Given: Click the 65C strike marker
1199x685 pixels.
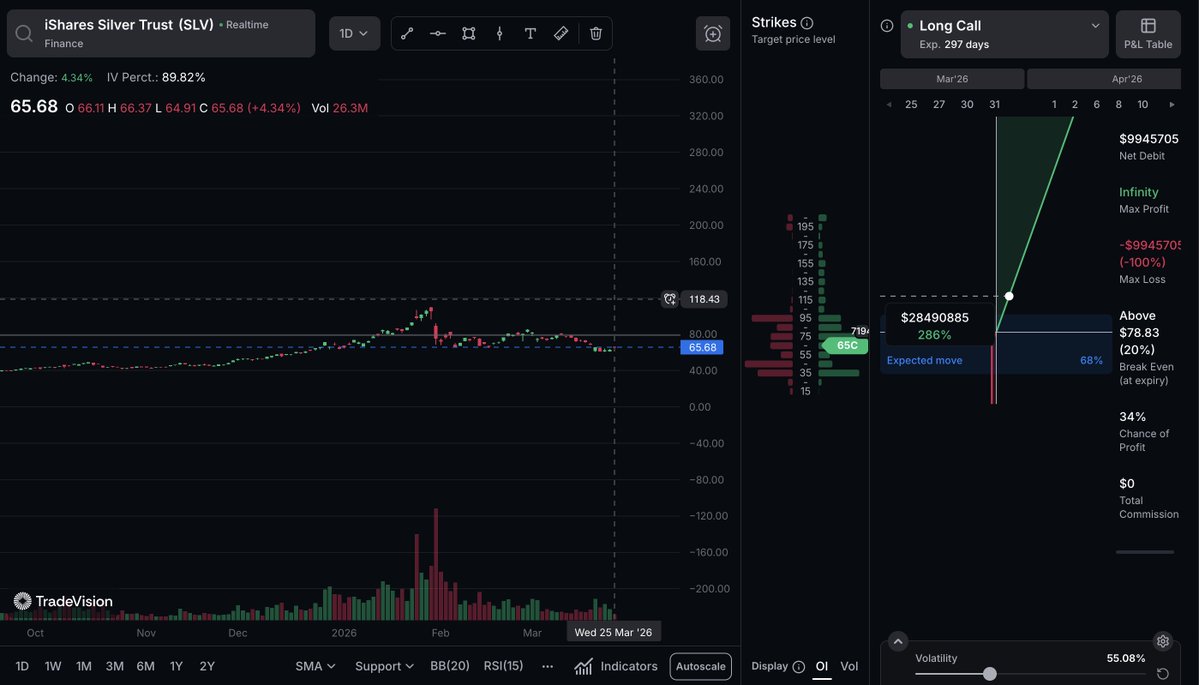Looking at the screenshot, I should [845, 346].
